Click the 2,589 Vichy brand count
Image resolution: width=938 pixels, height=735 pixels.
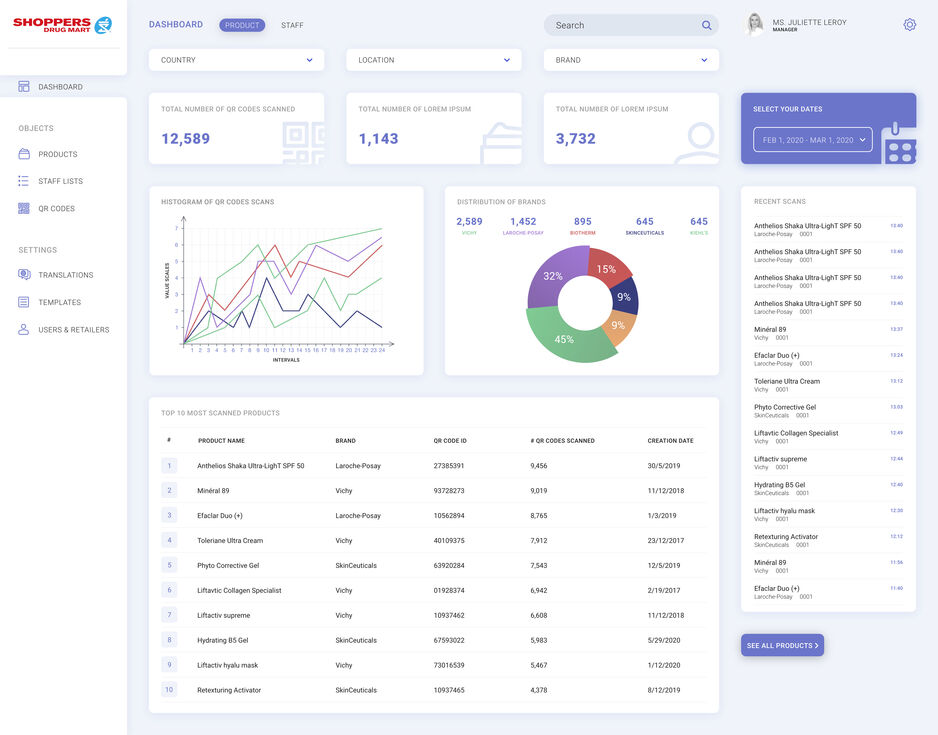469,221
